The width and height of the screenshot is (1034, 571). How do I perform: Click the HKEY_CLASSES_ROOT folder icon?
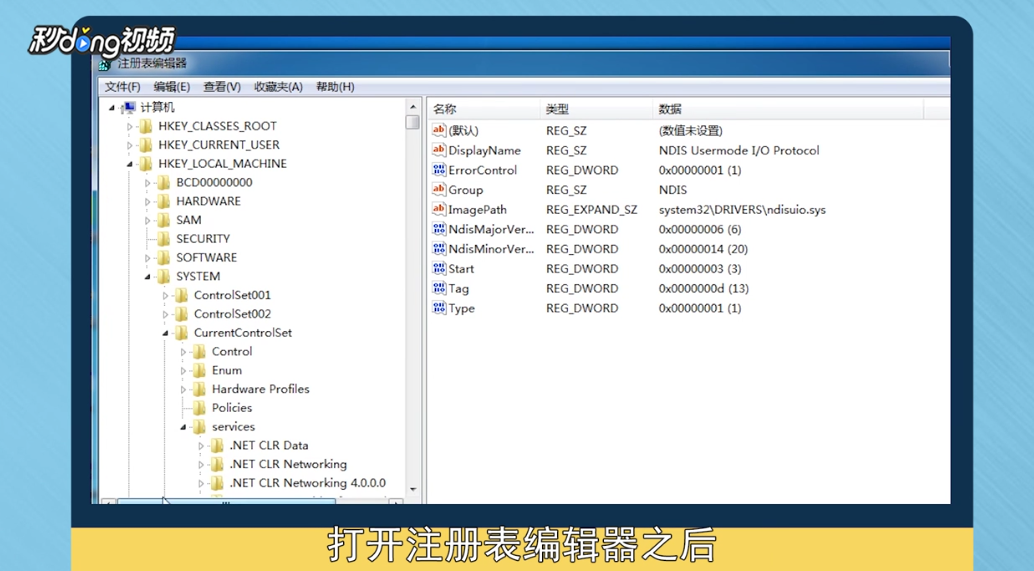(146, 126)
